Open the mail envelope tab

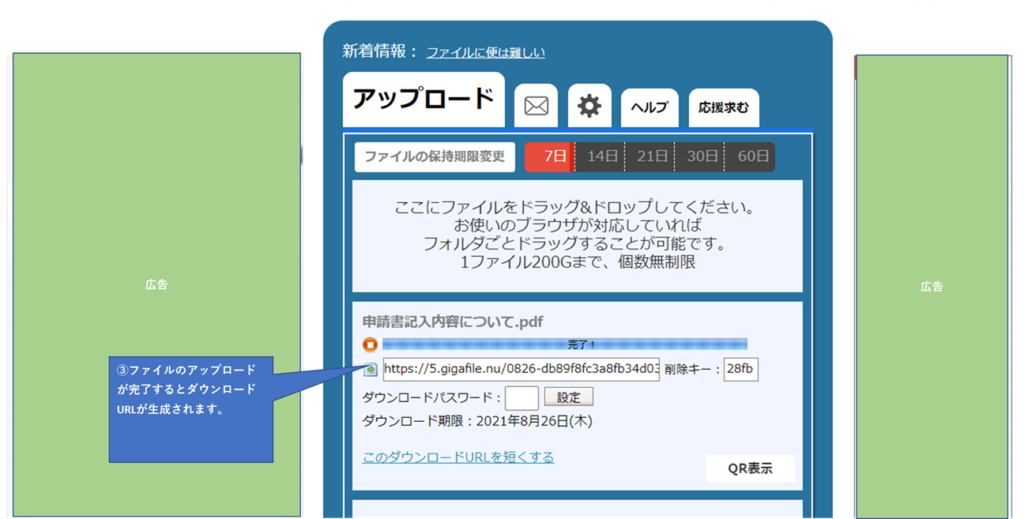536,106
